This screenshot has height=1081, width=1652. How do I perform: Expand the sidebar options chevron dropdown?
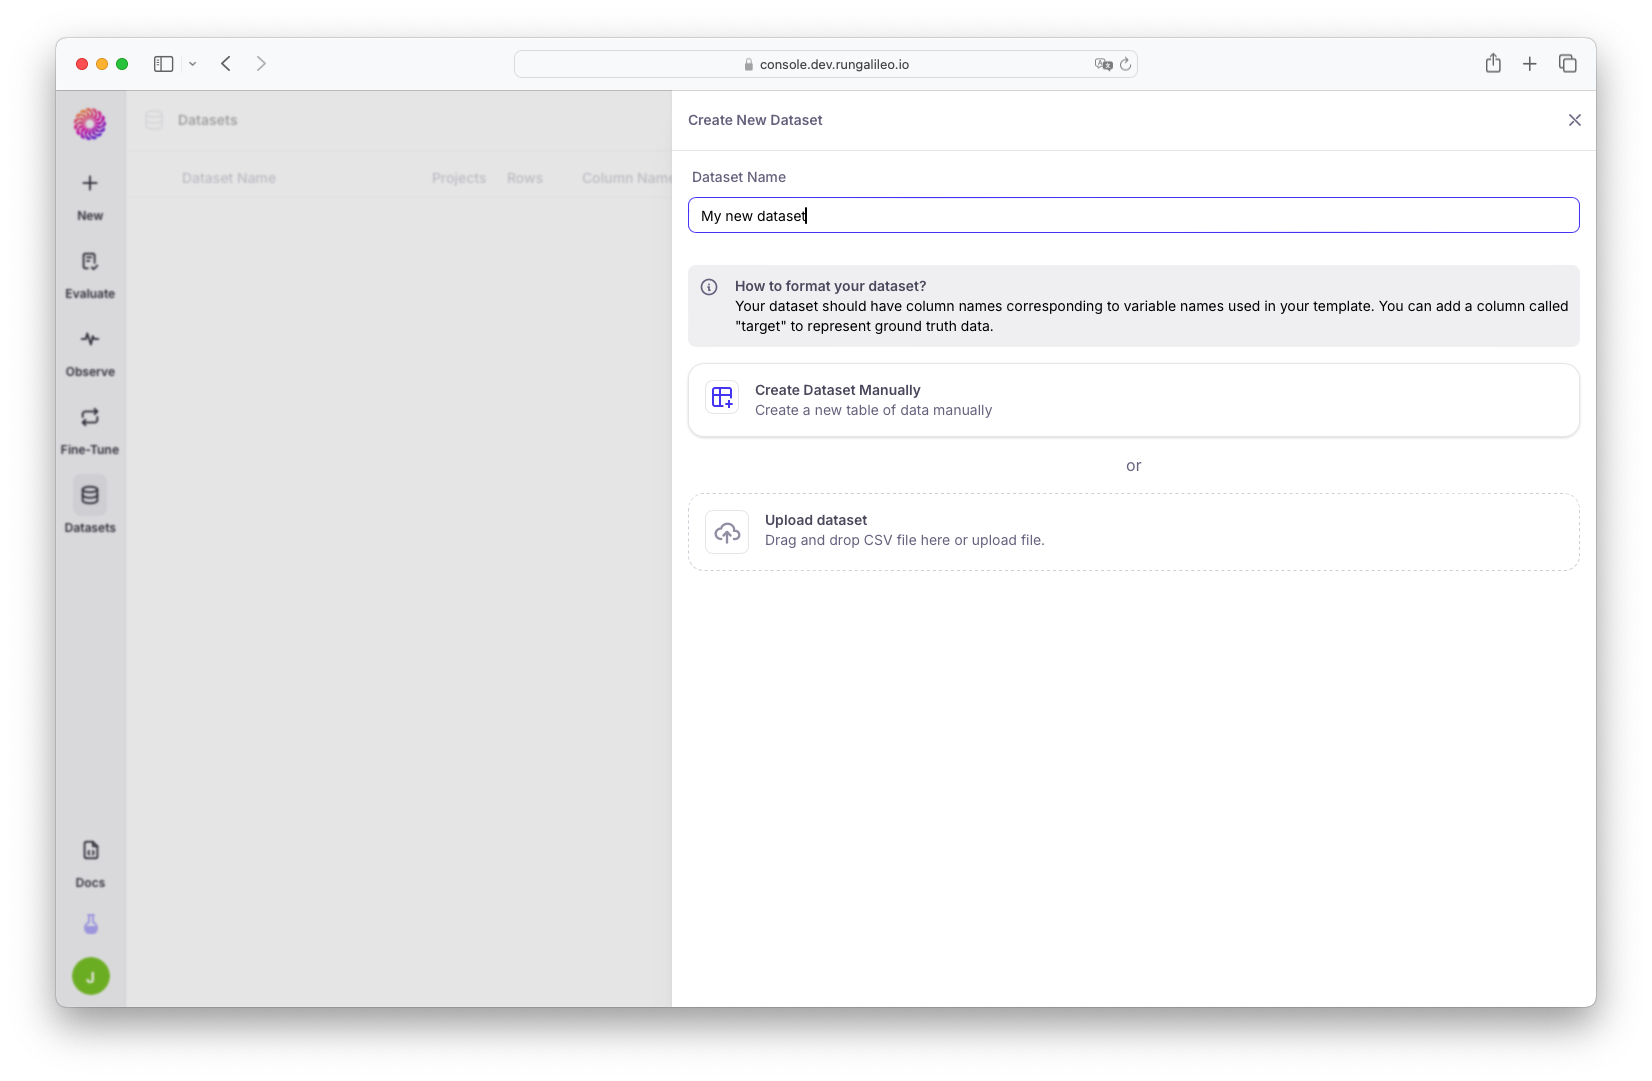point(192,64)
